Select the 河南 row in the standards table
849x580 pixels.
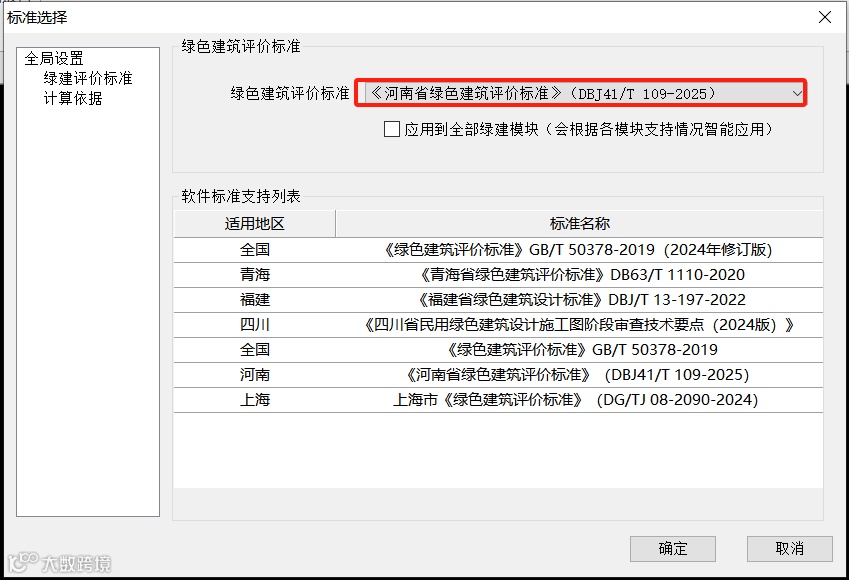pyautogui.click(x=253, y=374)
